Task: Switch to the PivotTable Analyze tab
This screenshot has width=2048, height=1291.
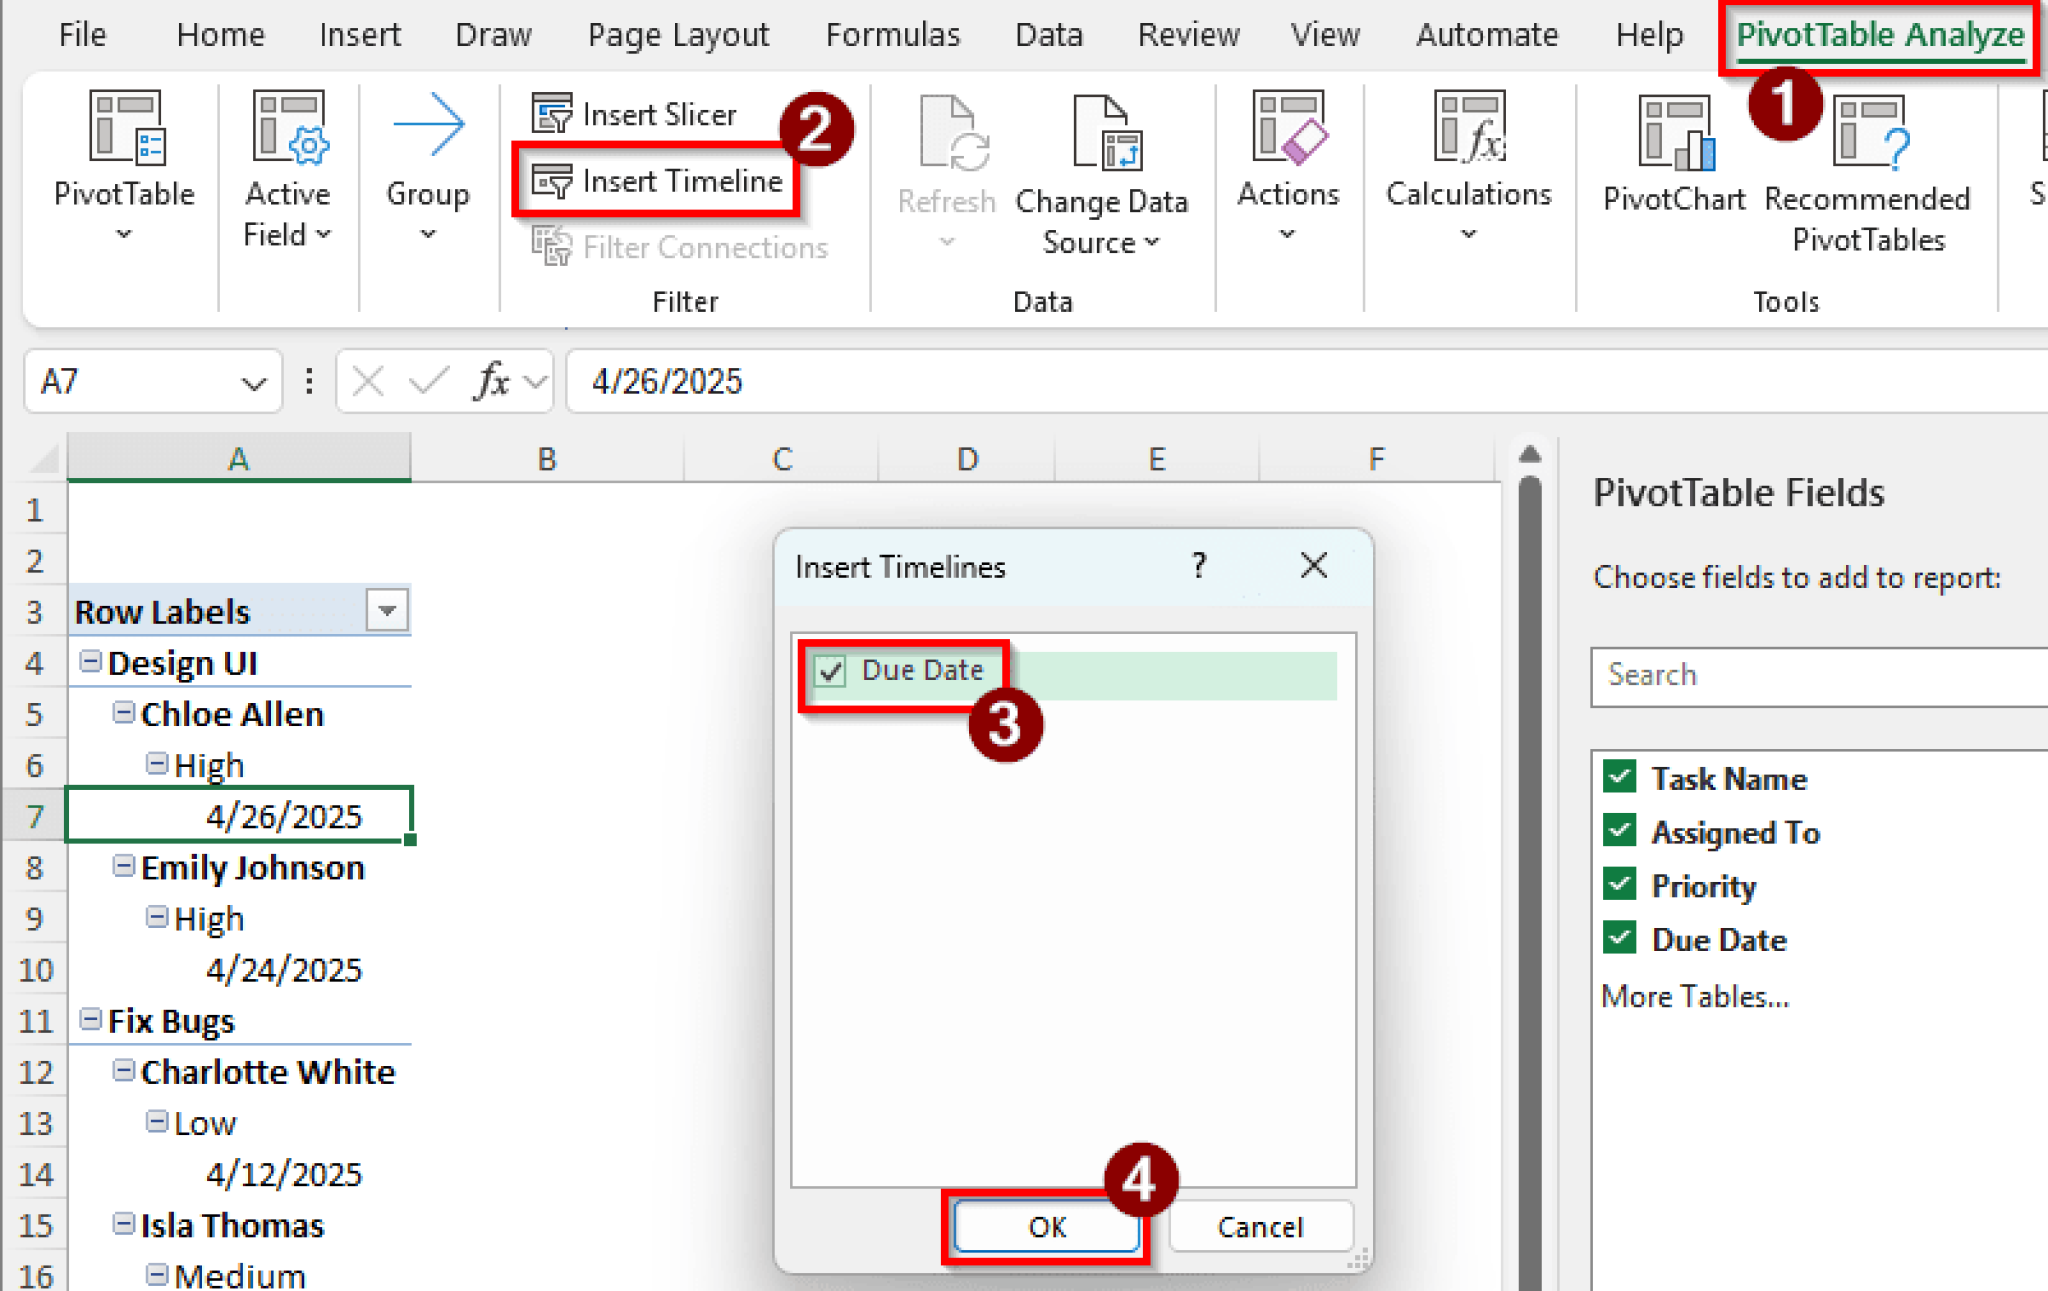Action: click(x=1879, y=35)
